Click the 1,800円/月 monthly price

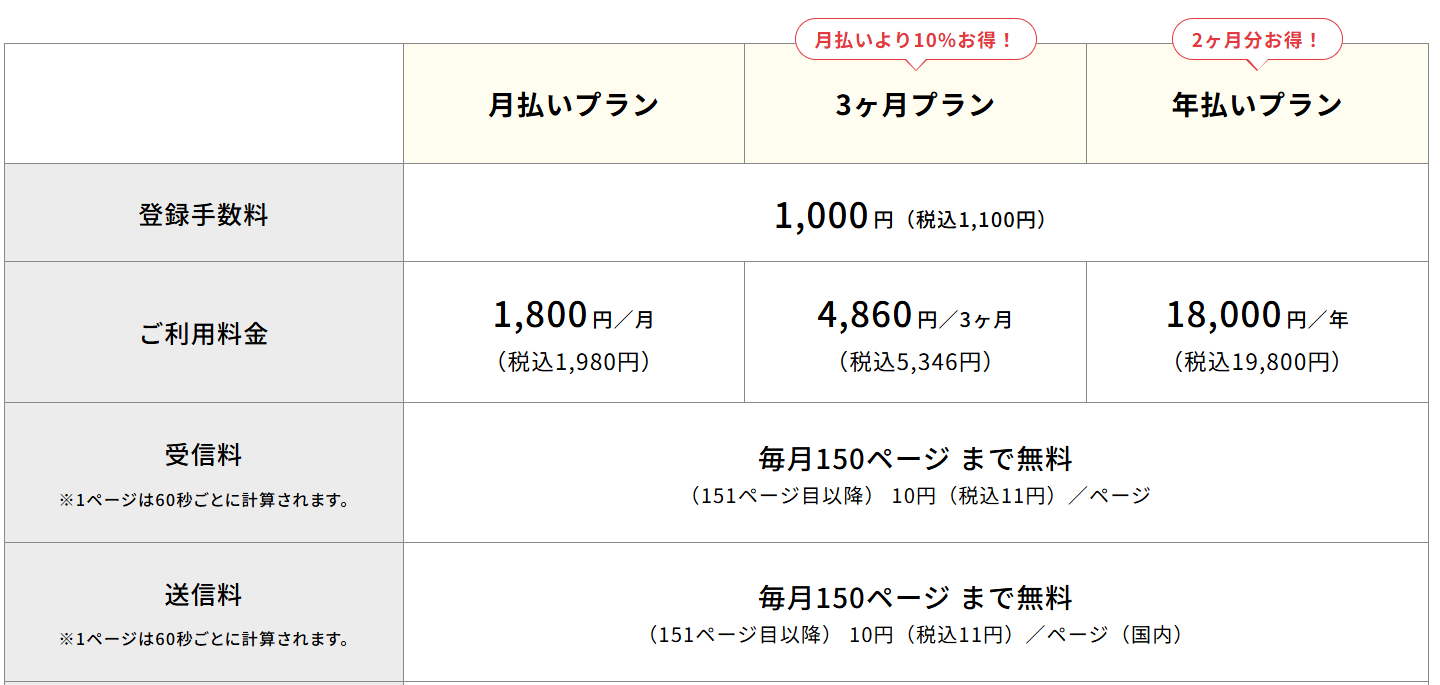573,316
